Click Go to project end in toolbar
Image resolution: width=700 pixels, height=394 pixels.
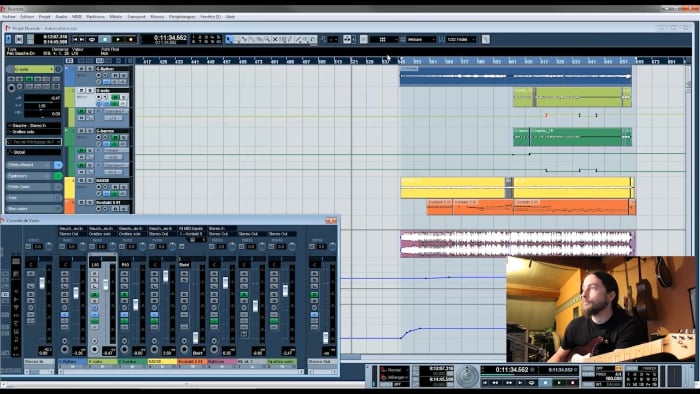click(82, 39)
